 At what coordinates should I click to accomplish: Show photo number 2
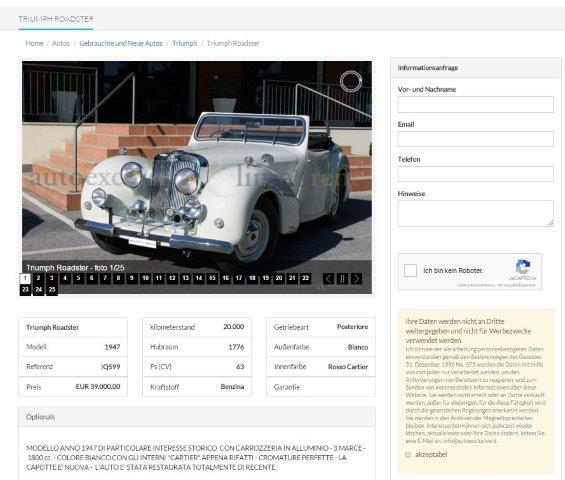coord(39,278)
